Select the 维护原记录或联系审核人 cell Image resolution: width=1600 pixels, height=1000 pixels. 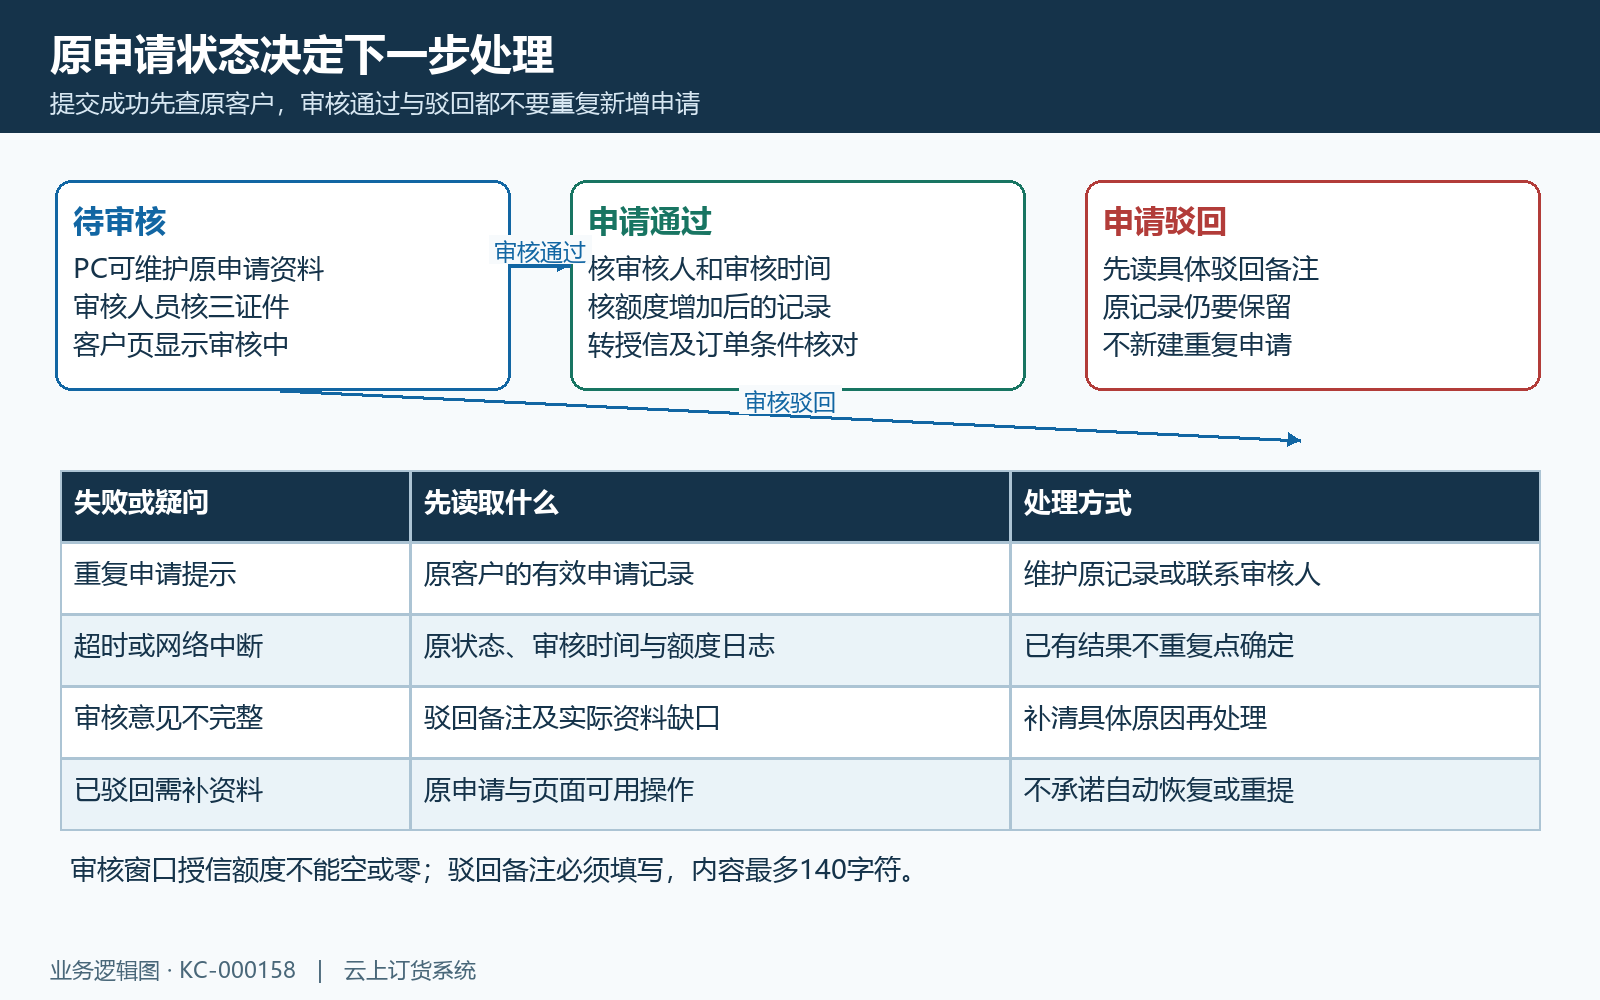(1275, 578)
